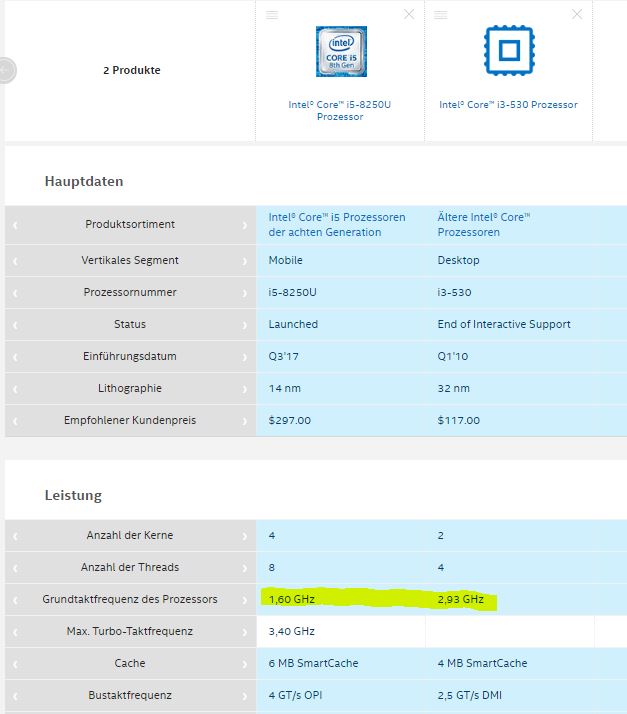This screenshot has height=714, width=627.
Task: Open the Intel Core i5-8250U Prozessor link
Action: (x=340, y=111)
